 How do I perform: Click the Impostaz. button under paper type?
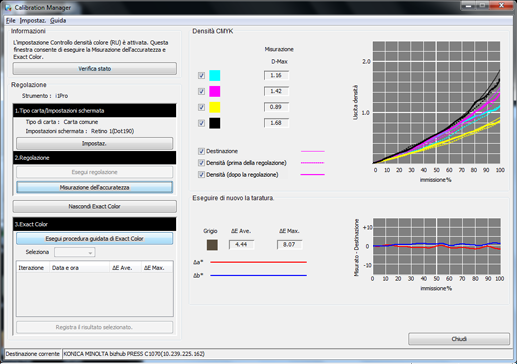(95, 144)
